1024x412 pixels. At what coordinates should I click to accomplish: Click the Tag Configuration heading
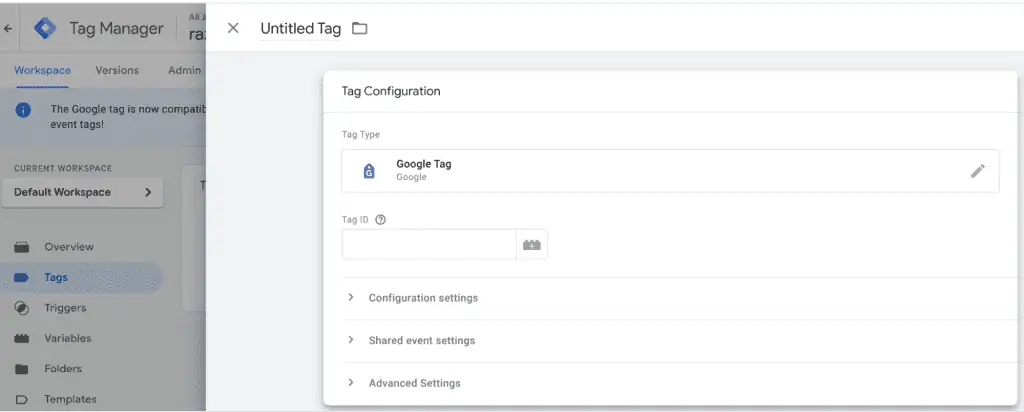pyautogui.click(x=391, y=91)
